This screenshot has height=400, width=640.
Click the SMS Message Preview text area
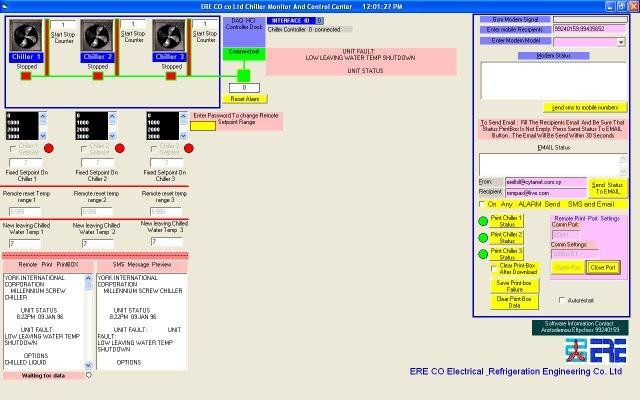(142, 322)
